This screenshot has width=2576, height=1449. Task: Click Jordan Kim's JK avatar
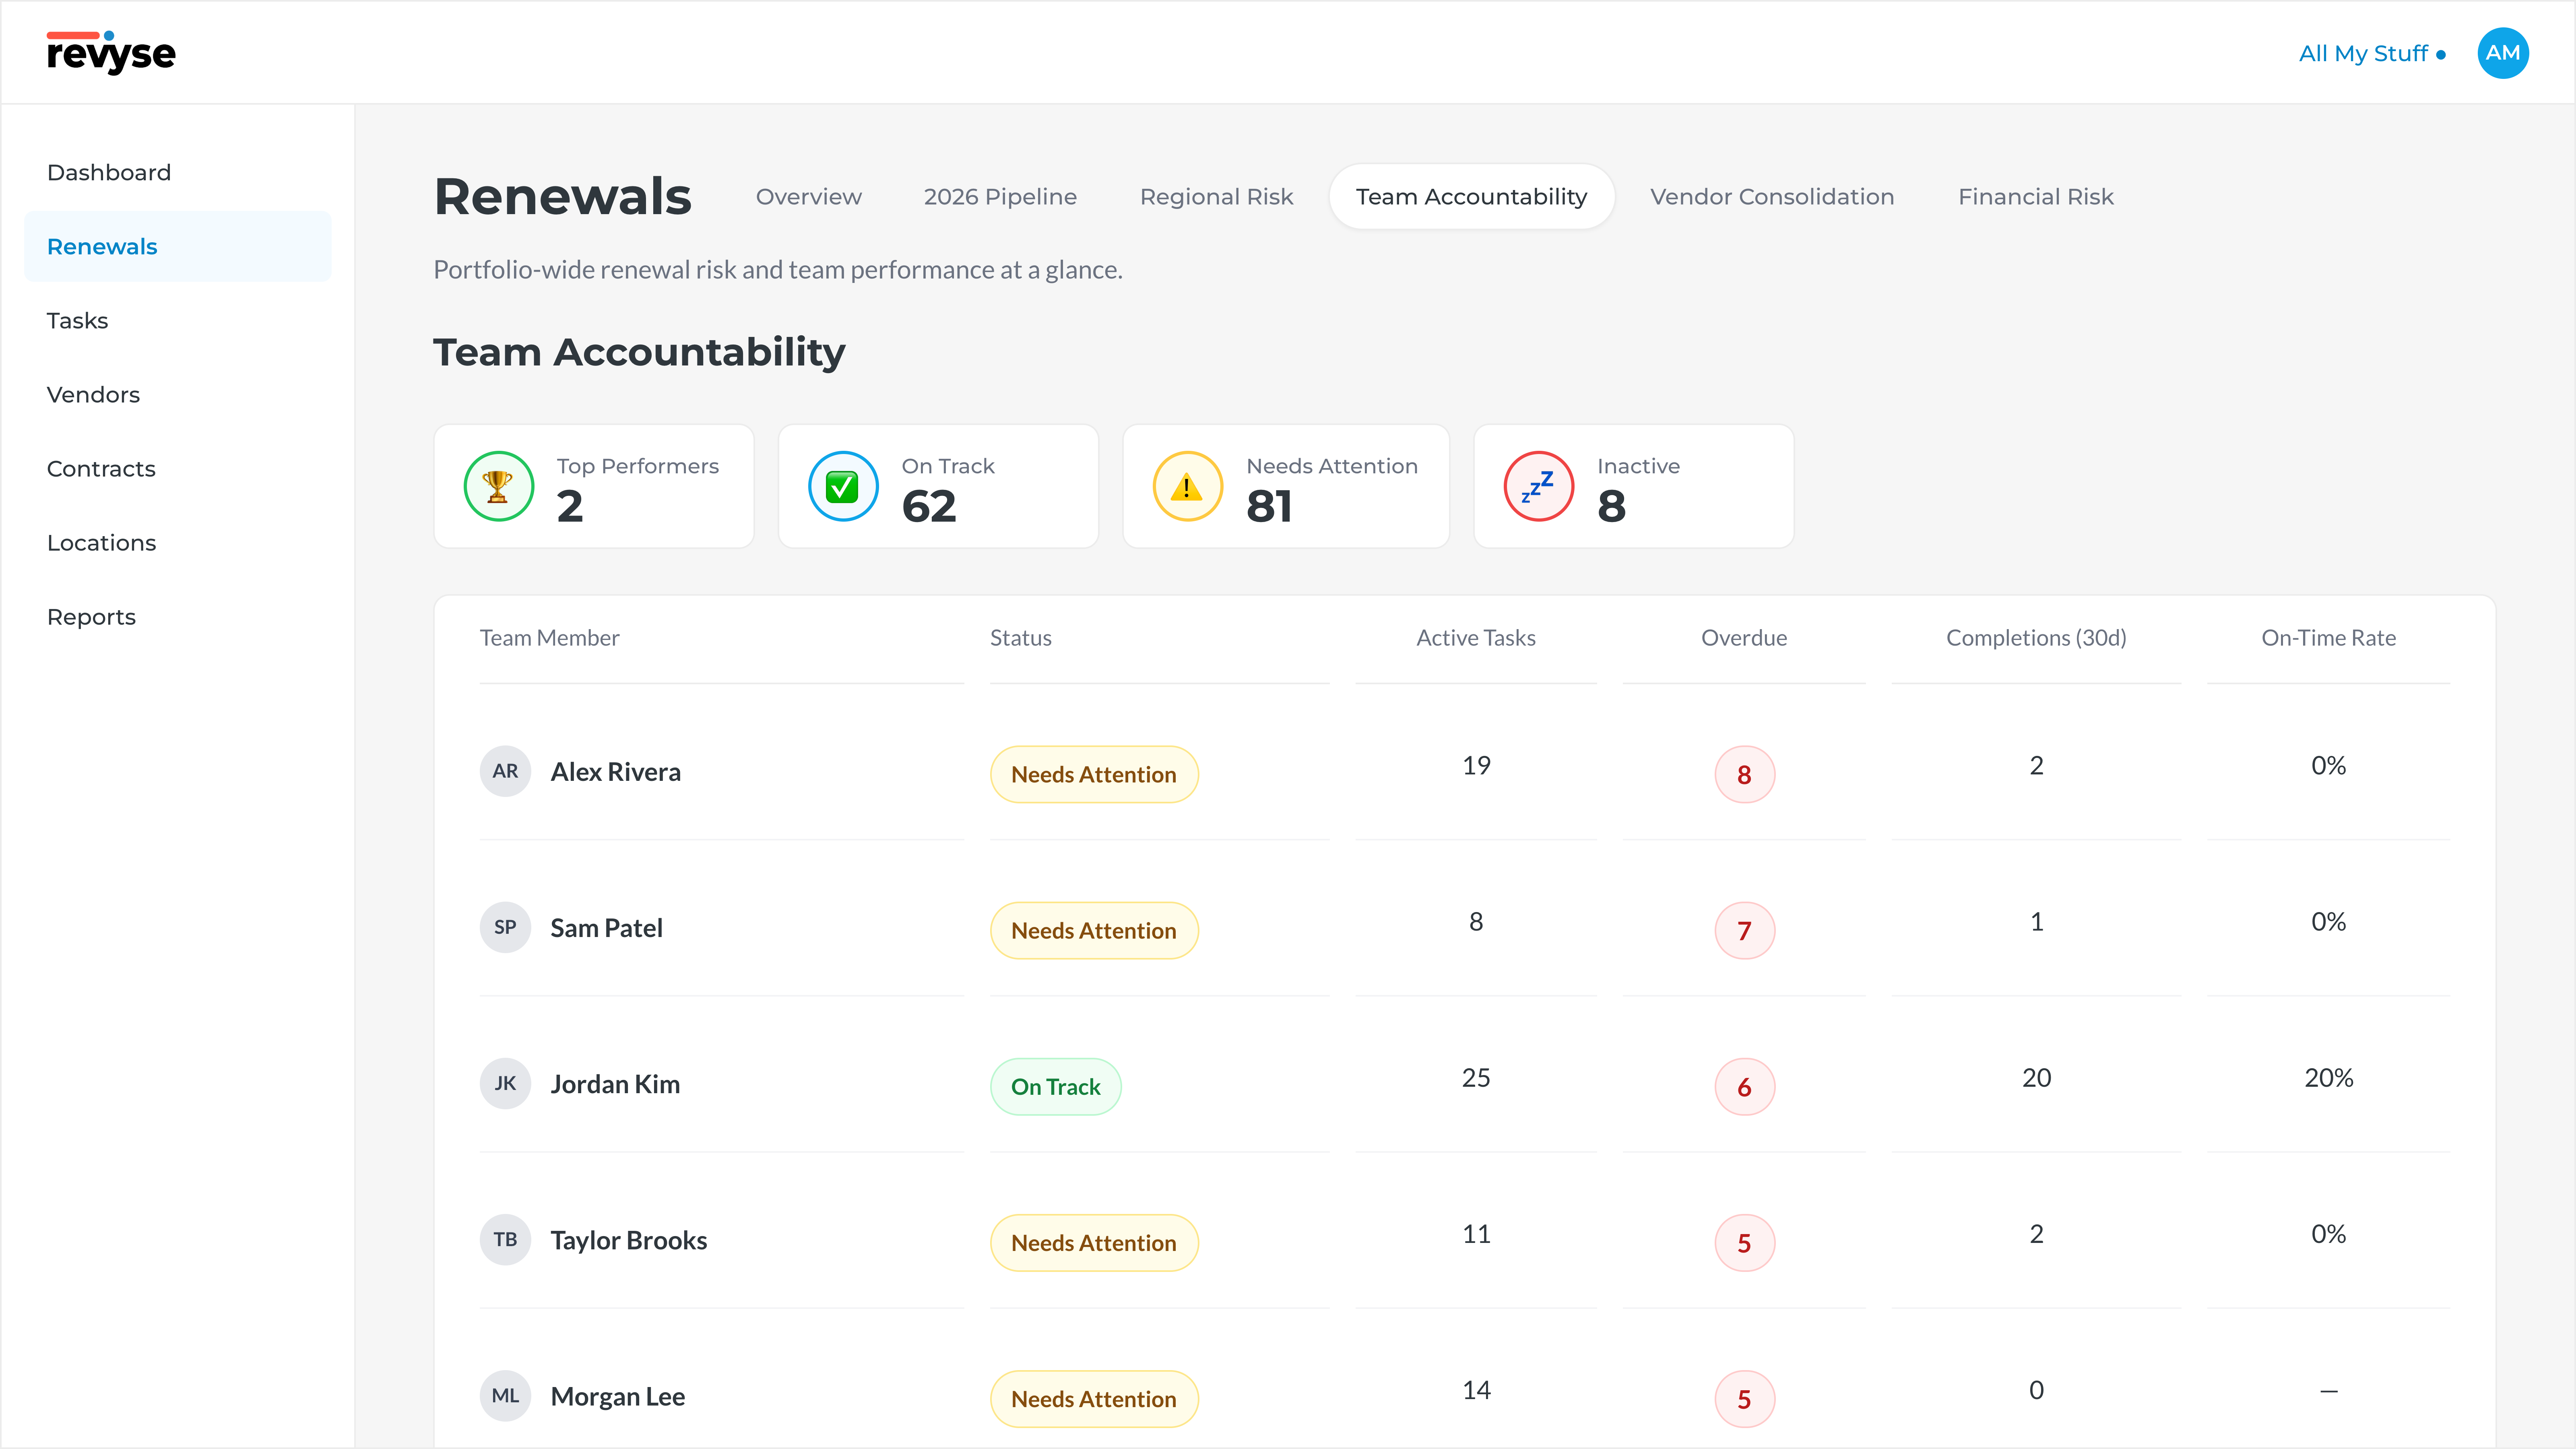click(505, 1083)
